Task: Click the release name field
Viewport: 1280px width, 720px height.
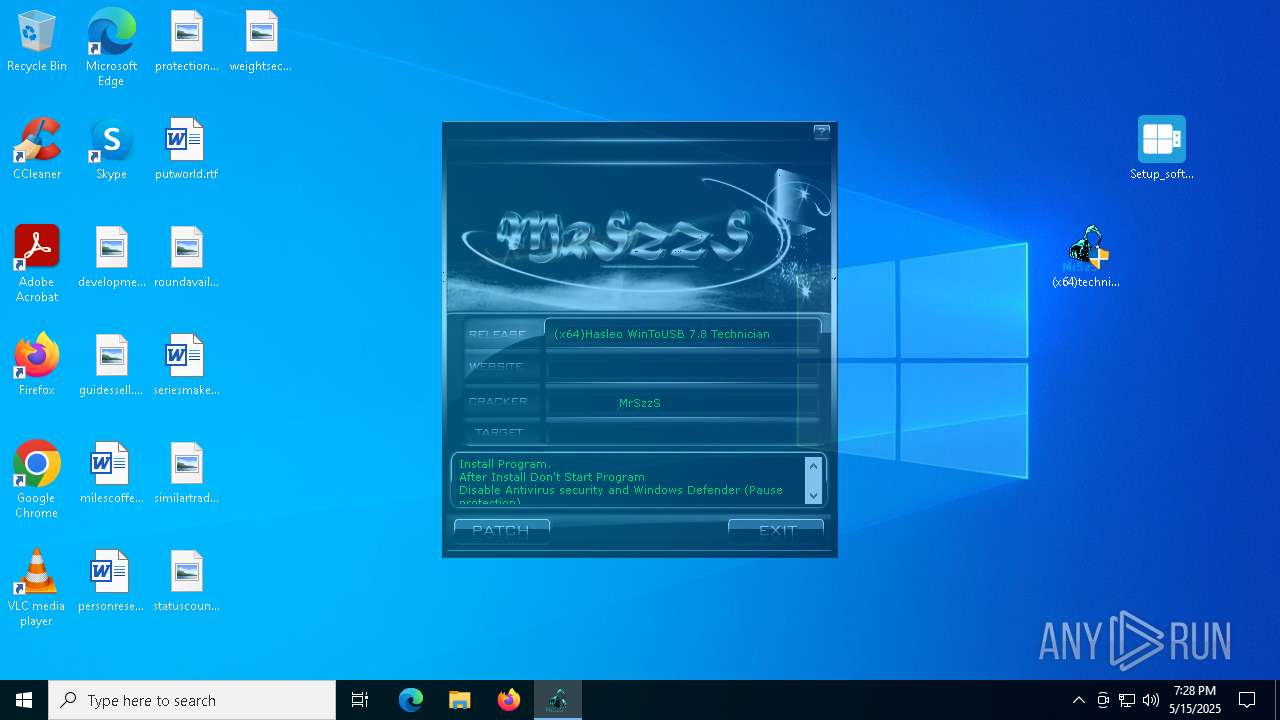Action: point(682,334)
